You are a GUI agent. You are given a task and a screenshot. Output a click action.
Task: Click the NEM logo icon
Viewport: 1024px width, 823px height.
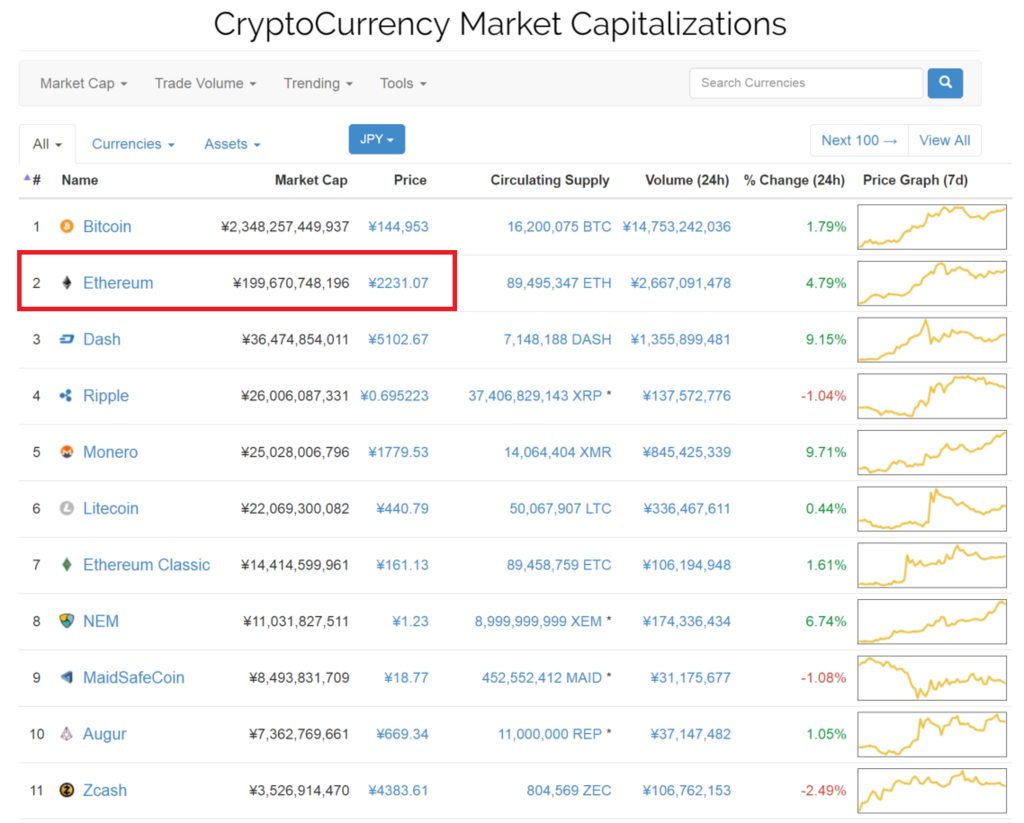pos(67,621)
